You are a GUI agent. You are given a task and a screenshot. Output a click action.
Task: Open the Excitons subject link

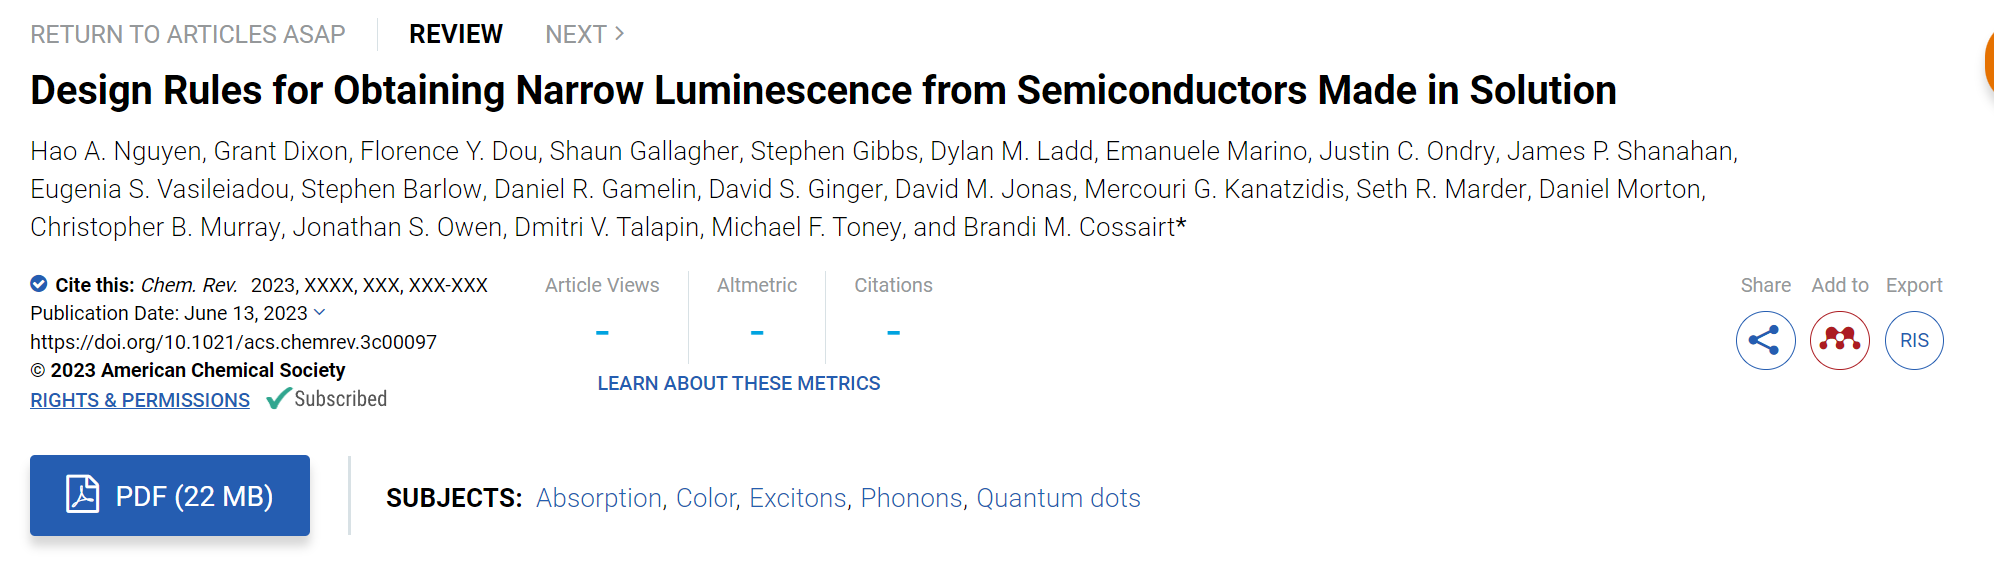coord(798,498)
